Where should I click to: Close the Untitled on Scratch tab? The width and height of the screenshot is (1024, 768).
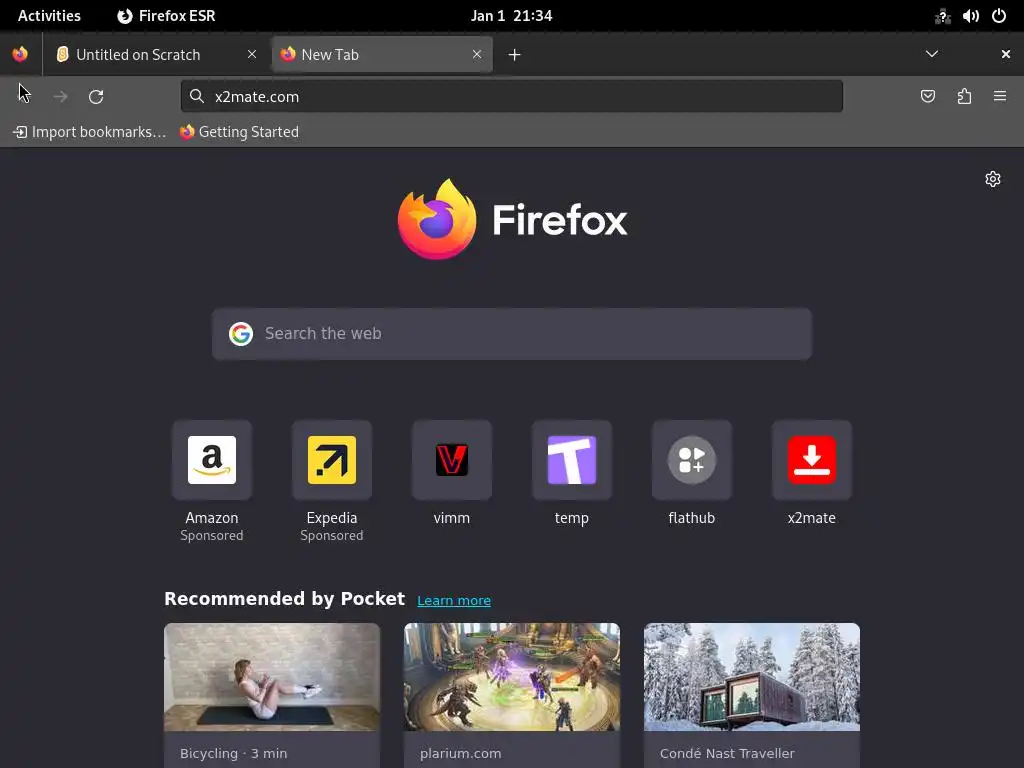pos(251,54)
